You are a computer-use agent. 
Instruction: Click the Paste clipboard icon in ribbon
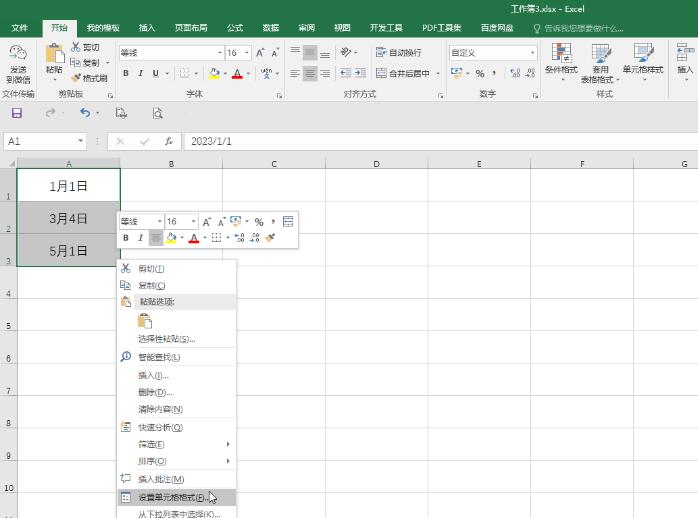(54, 54)
